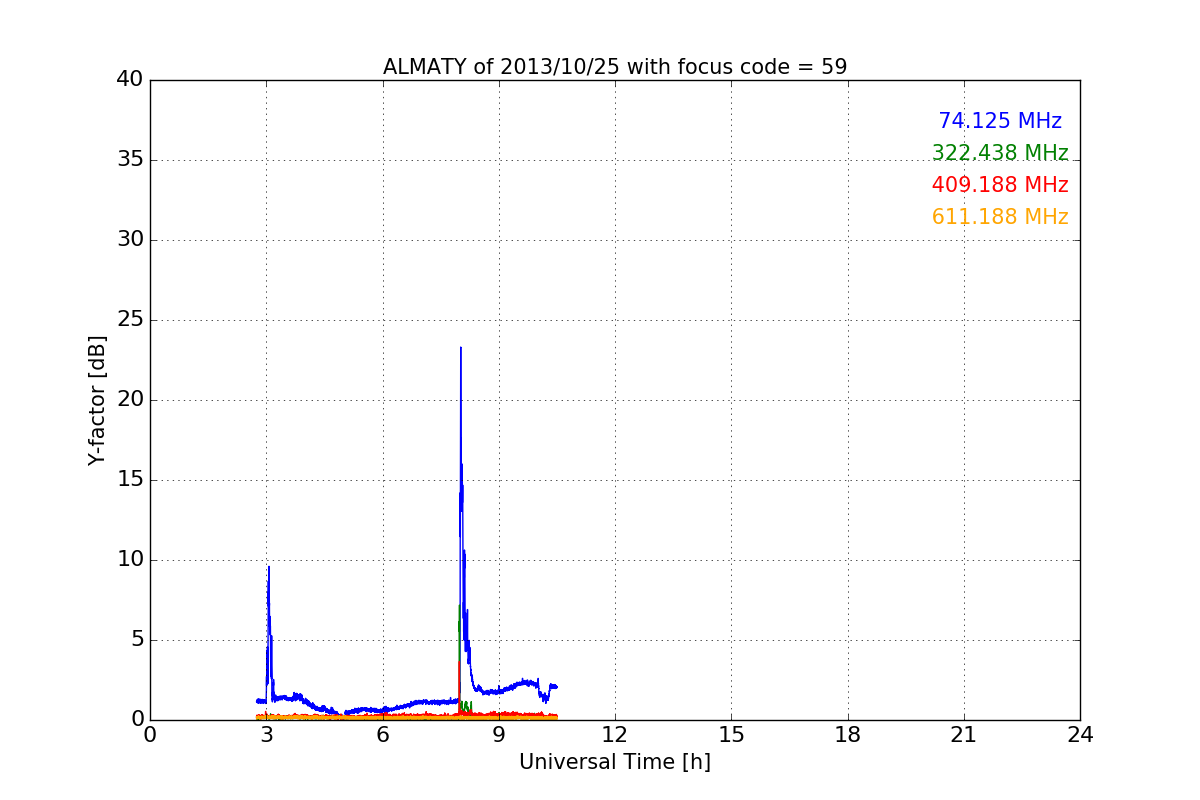
Task: Select the orange 611.188 MHz legend label
Action: [x=1000, y=217]
